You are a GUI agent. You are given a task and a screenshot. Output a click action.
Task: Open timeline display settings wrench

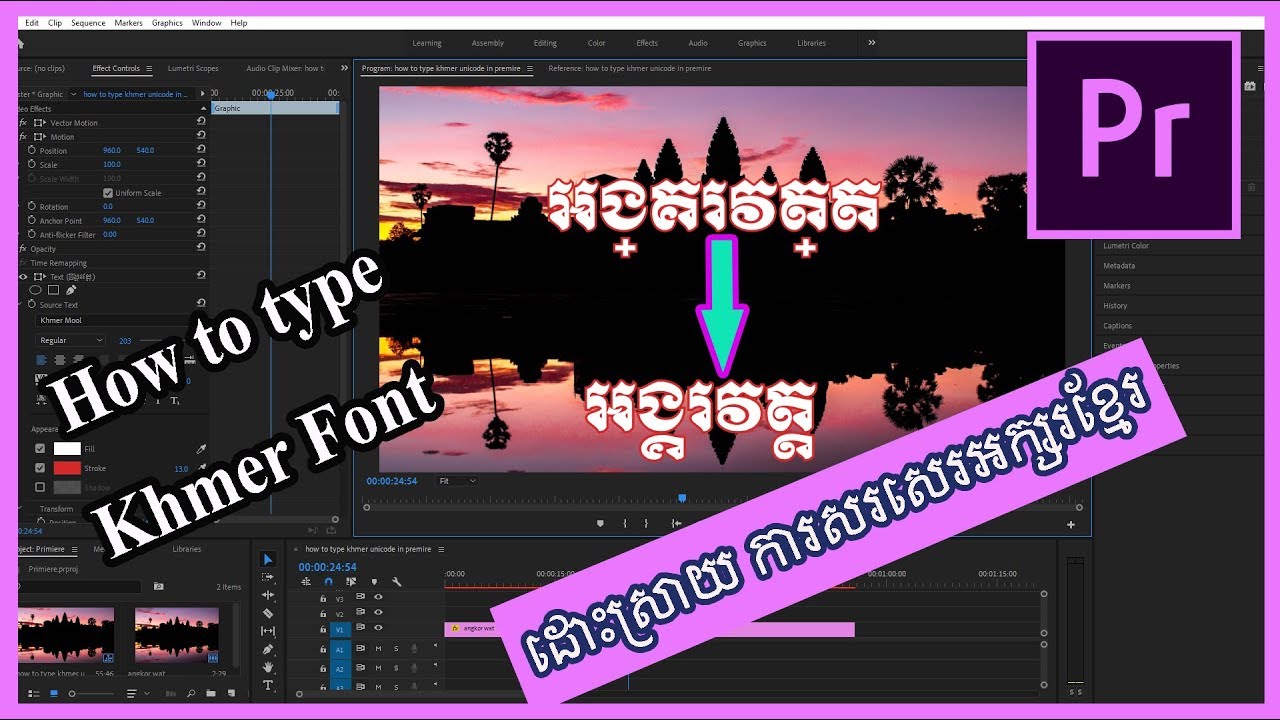pyautogui.click(x=396, y=582)
